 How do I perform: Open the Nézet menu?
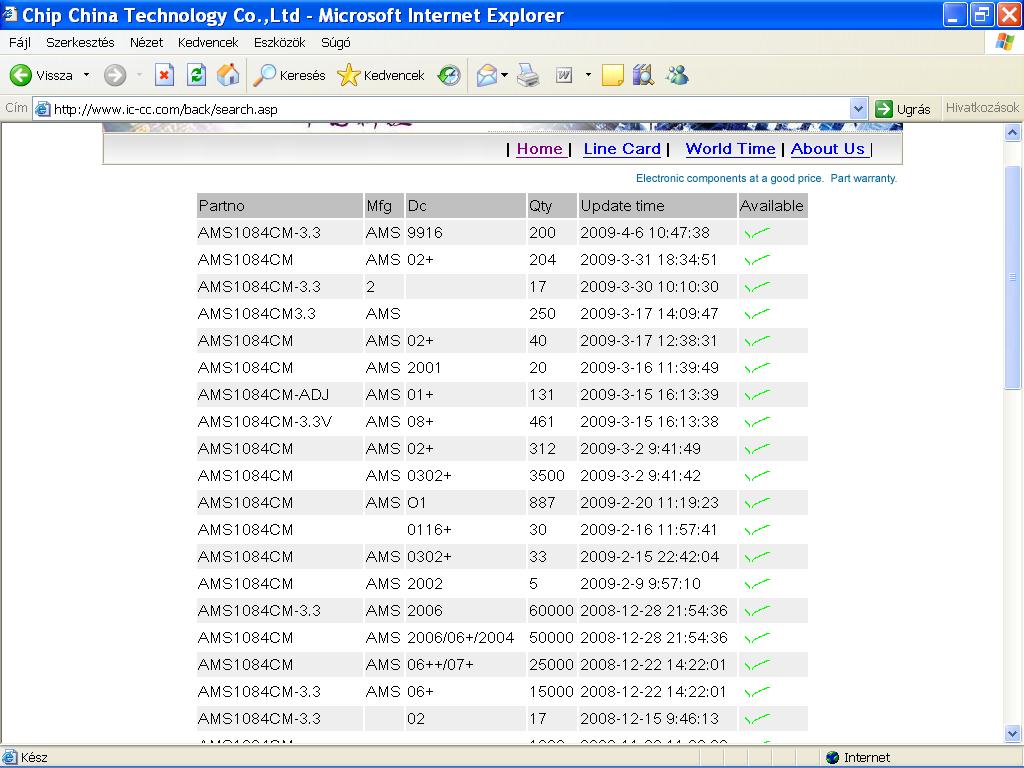click(146, 42)
